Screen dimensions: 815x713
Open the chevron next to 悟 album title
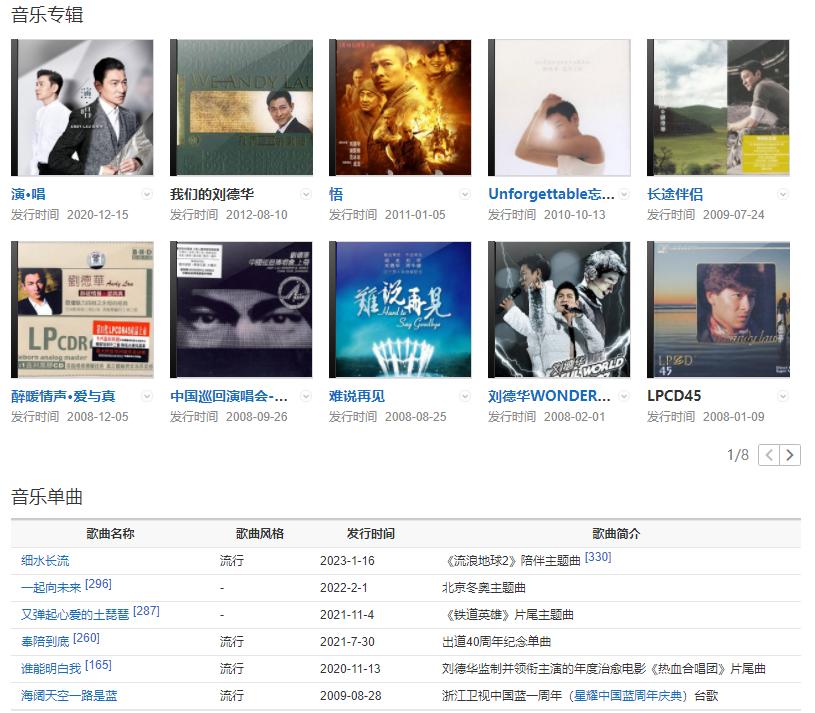463,192
